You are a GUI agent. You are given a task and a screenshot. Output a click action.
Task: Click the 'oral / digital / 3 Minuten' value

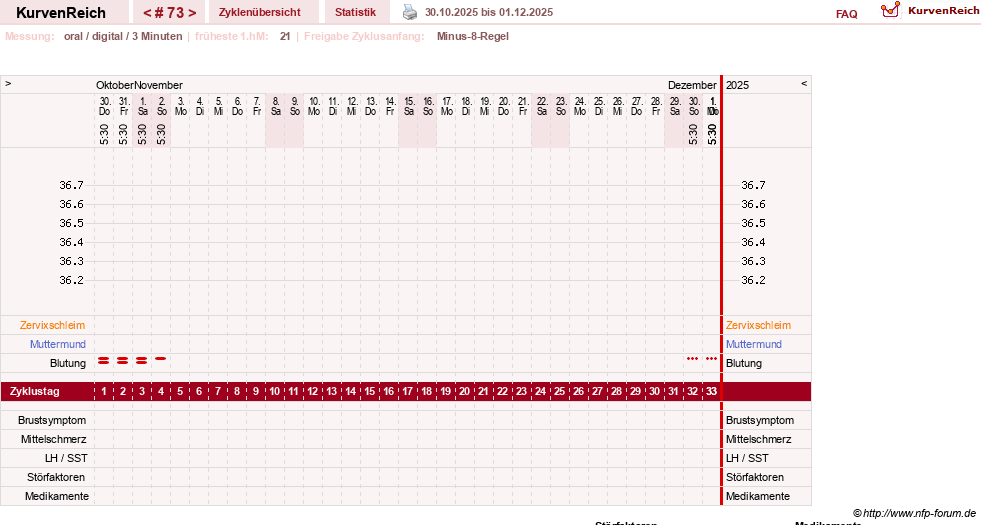tap(123, 36)
